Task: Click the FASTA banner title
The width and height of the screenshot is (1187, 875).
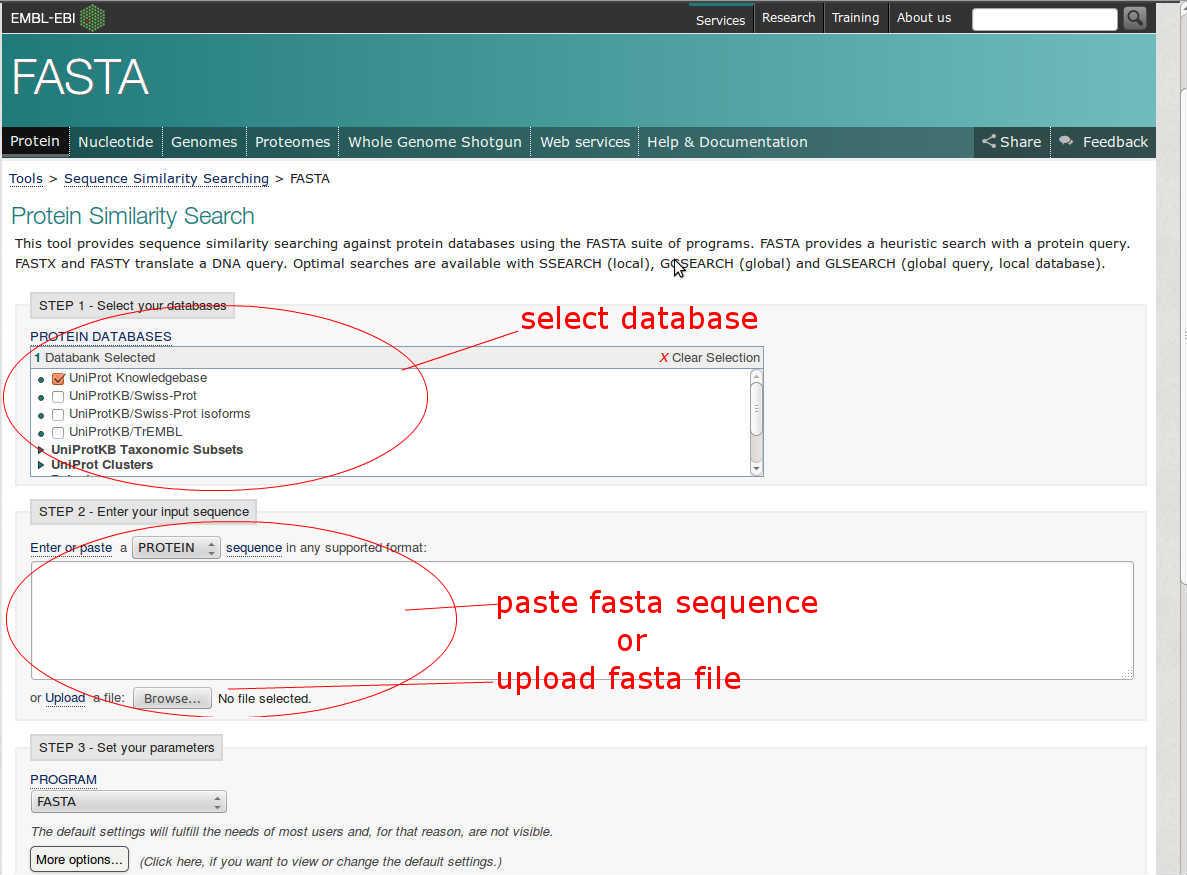Action: [x=80, y=77]
